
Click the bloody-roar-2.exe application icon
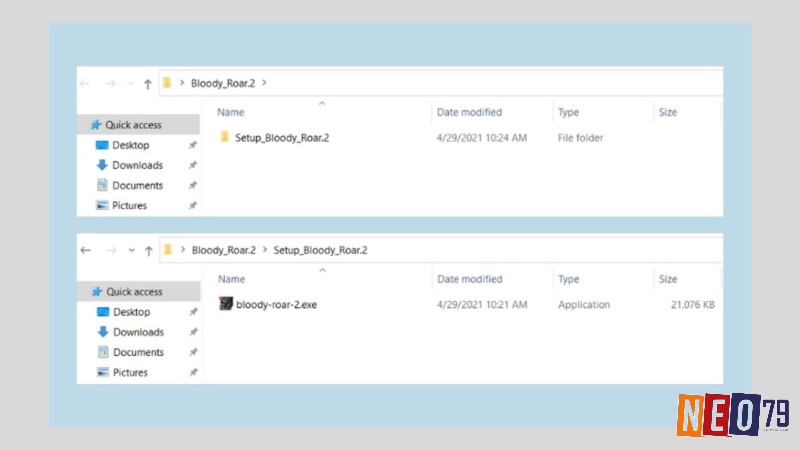pyautogui.click(x=226, y=304)
